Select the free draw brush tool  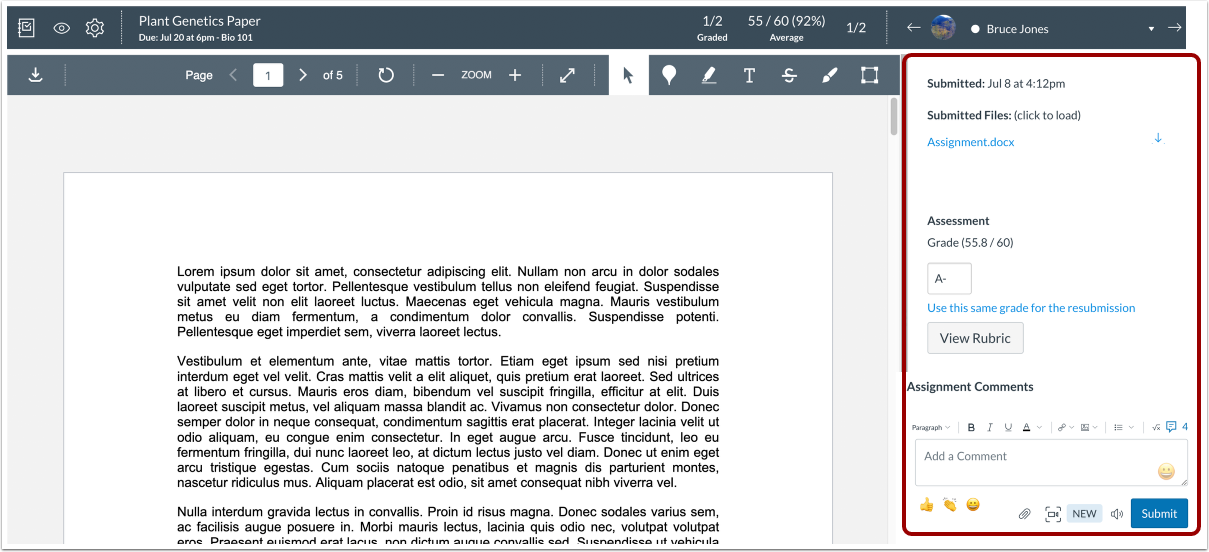[x=829, y=75]
